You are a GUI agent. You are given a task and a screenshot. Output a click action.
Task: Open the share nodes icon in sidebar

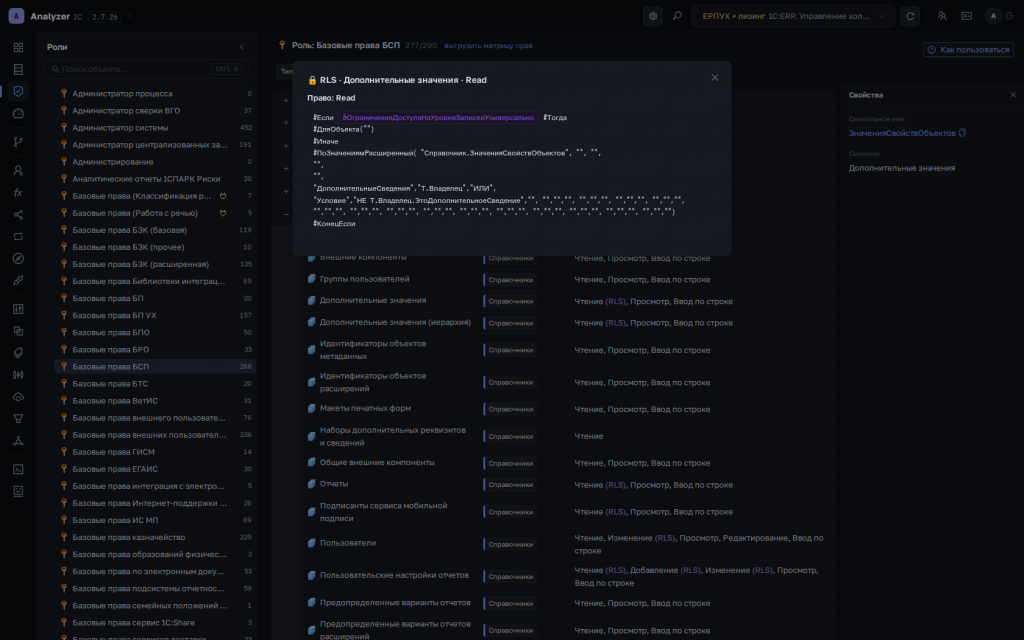[x=18, y=215]
